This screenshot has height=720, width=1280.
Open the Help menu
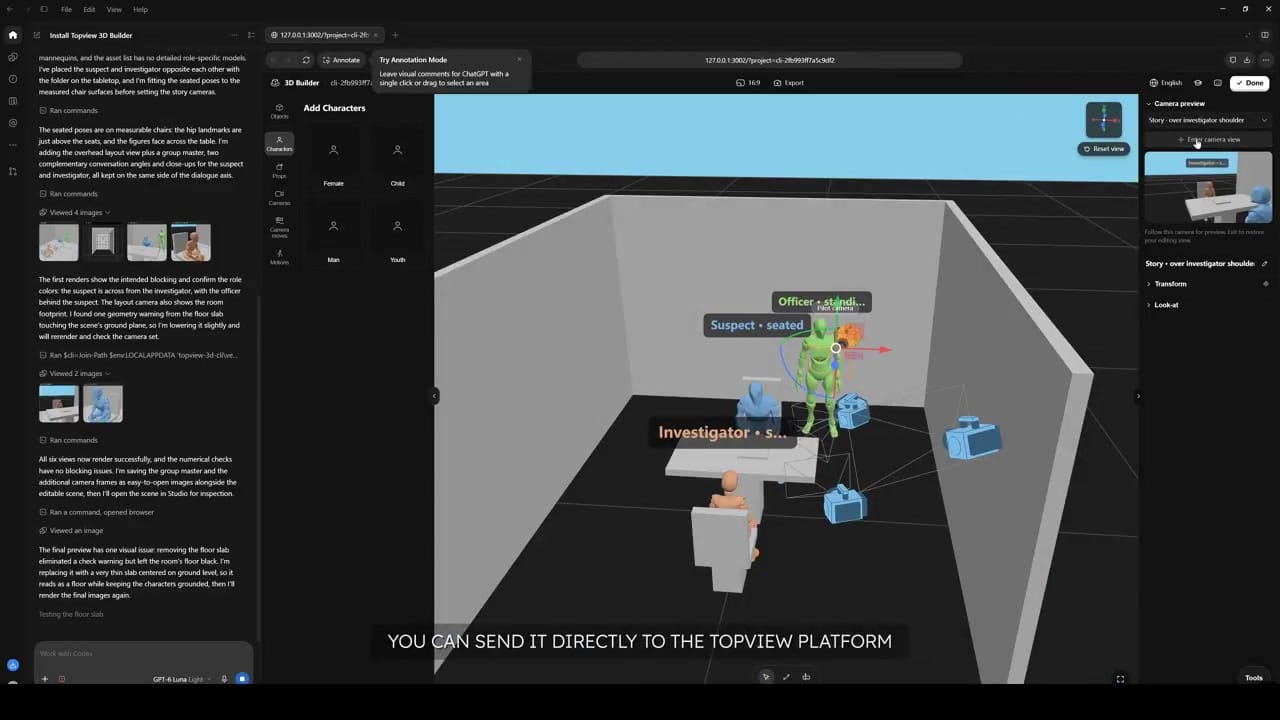click(140, 9)
